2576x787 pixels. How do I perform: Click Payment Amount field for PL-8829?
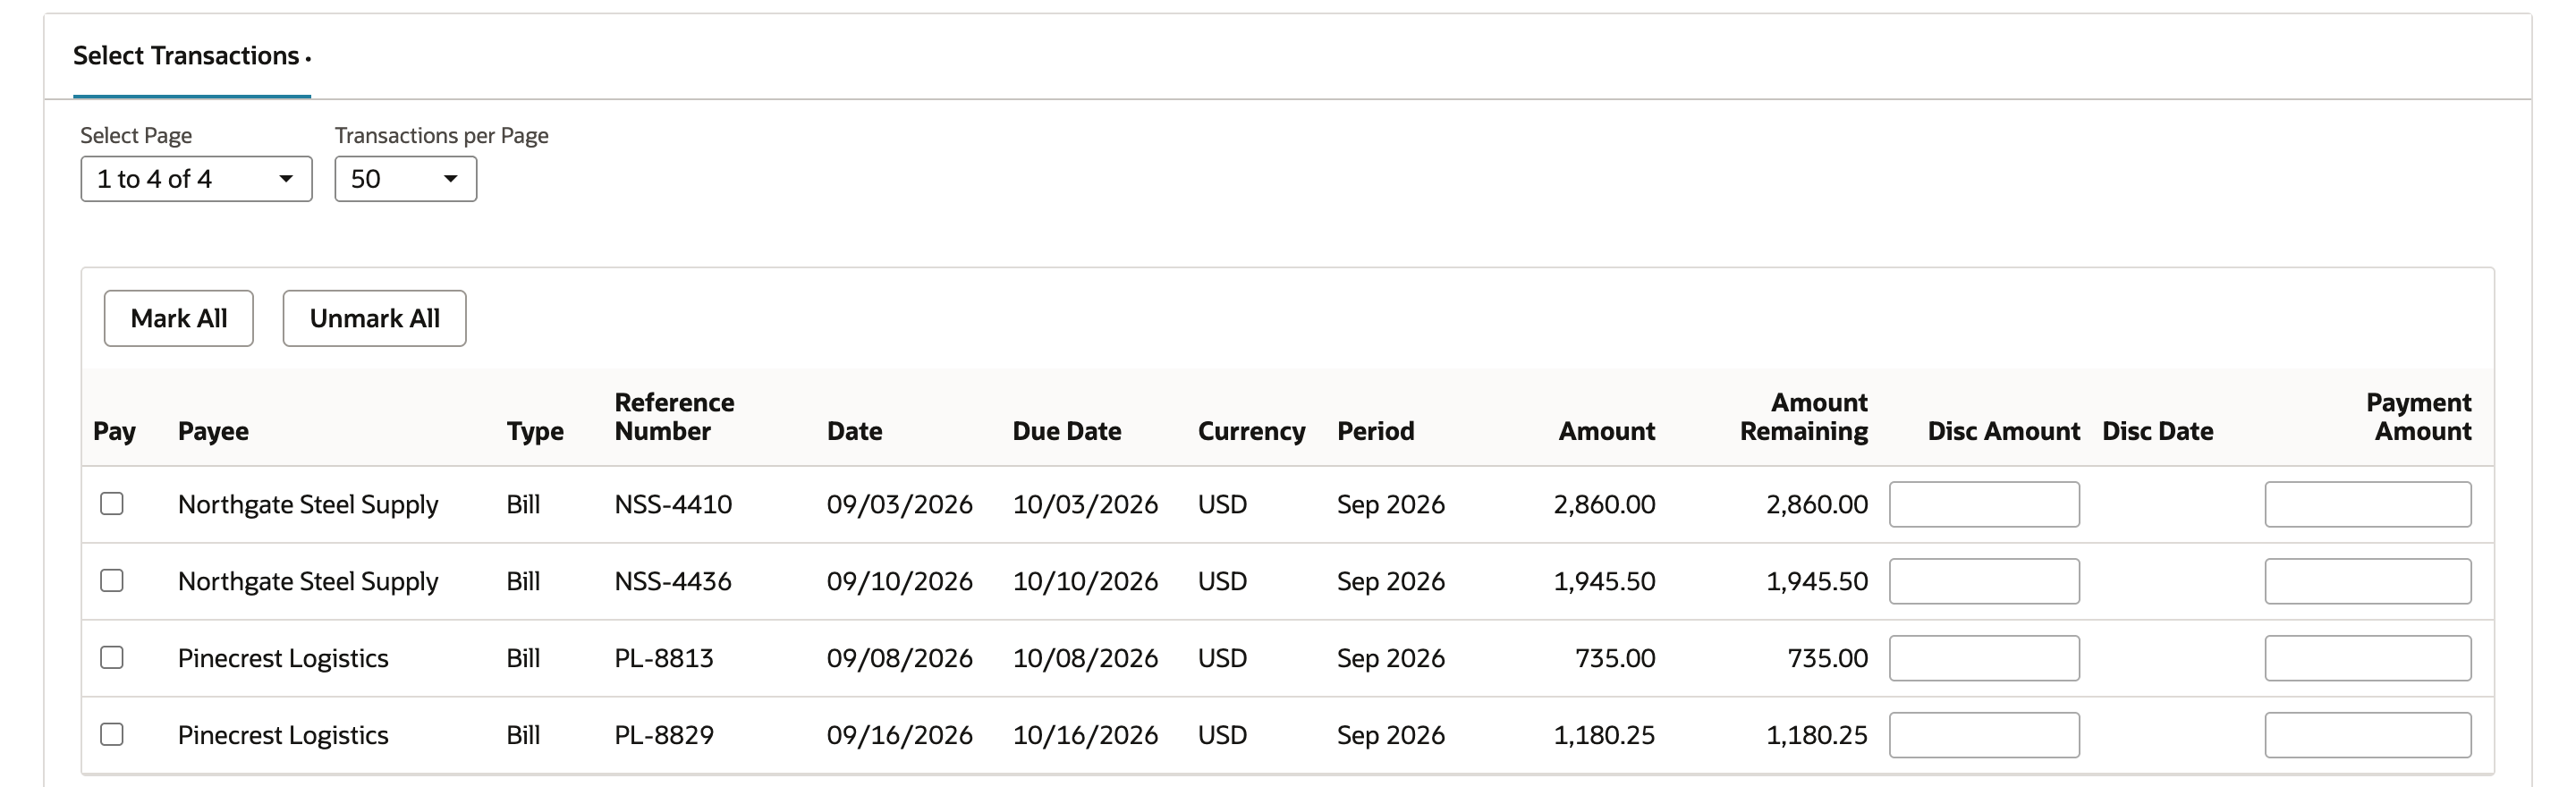pos(2368,735)
